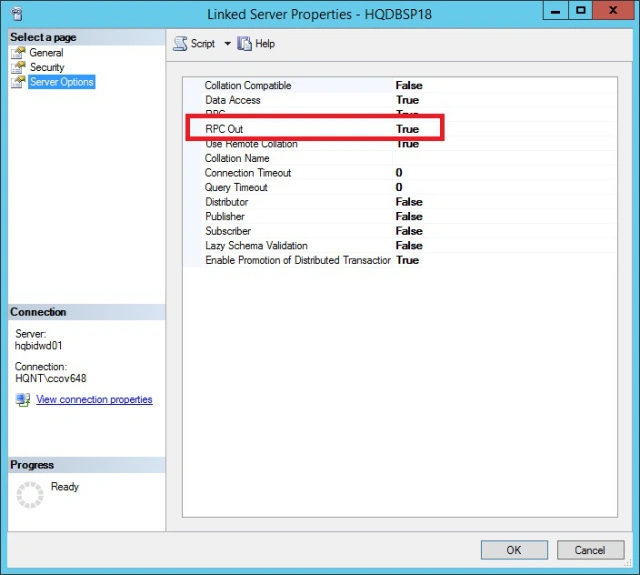
Task: Click the Security page icon
Action: 18,67
